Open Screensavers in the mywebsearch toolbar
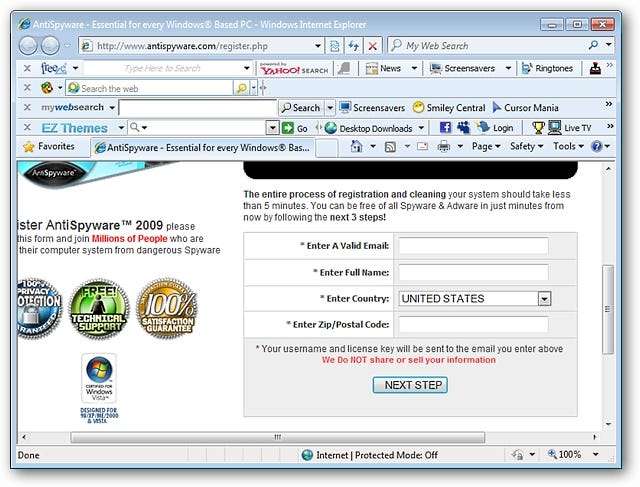The image size is (640, 487). coord(372,108)
